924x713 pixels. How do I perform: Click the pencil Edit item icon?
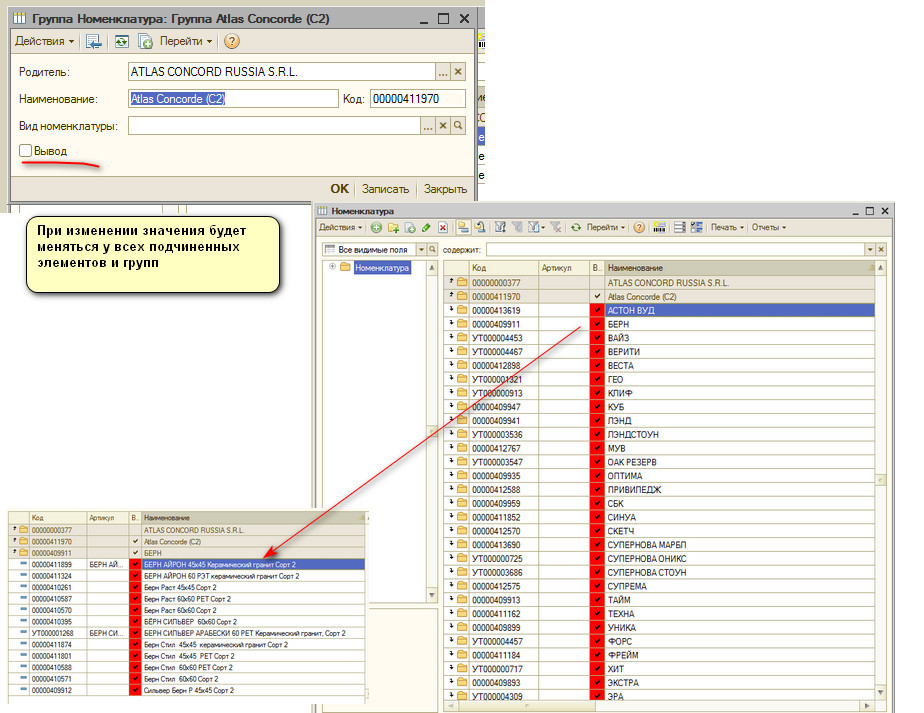(x=426, y=228)
